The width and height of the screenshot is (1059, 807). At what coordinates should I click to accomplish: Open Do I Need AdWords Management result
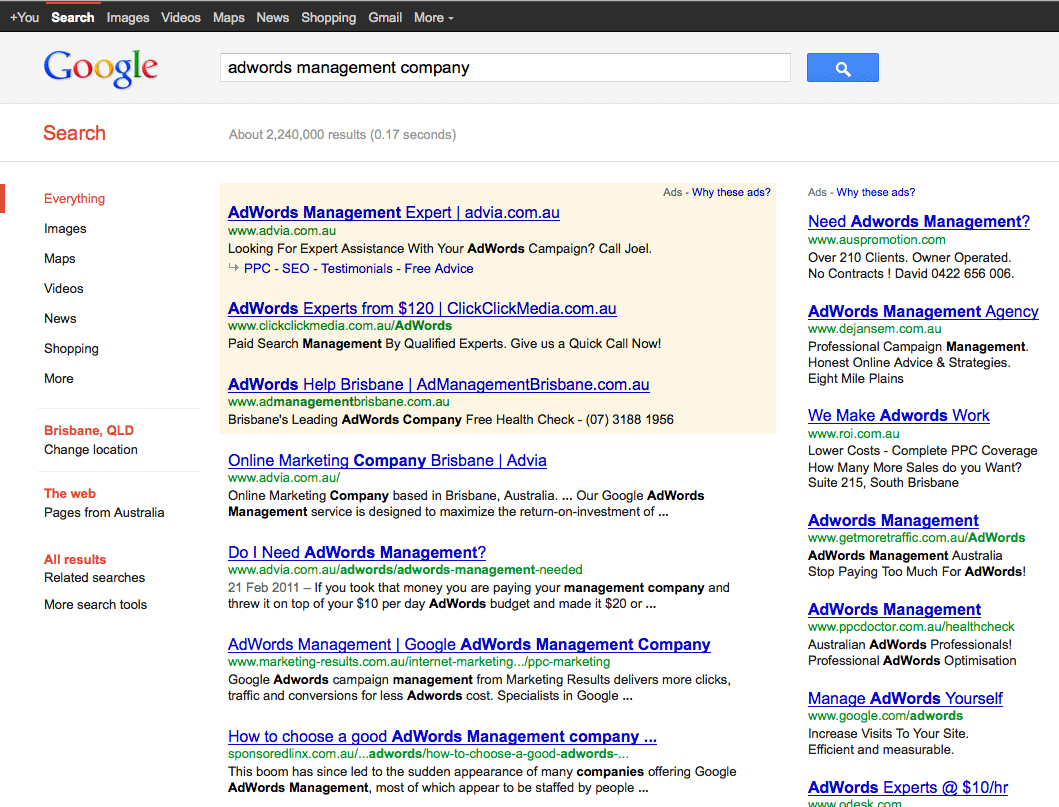pyautogui.click(x=356, y=552)
